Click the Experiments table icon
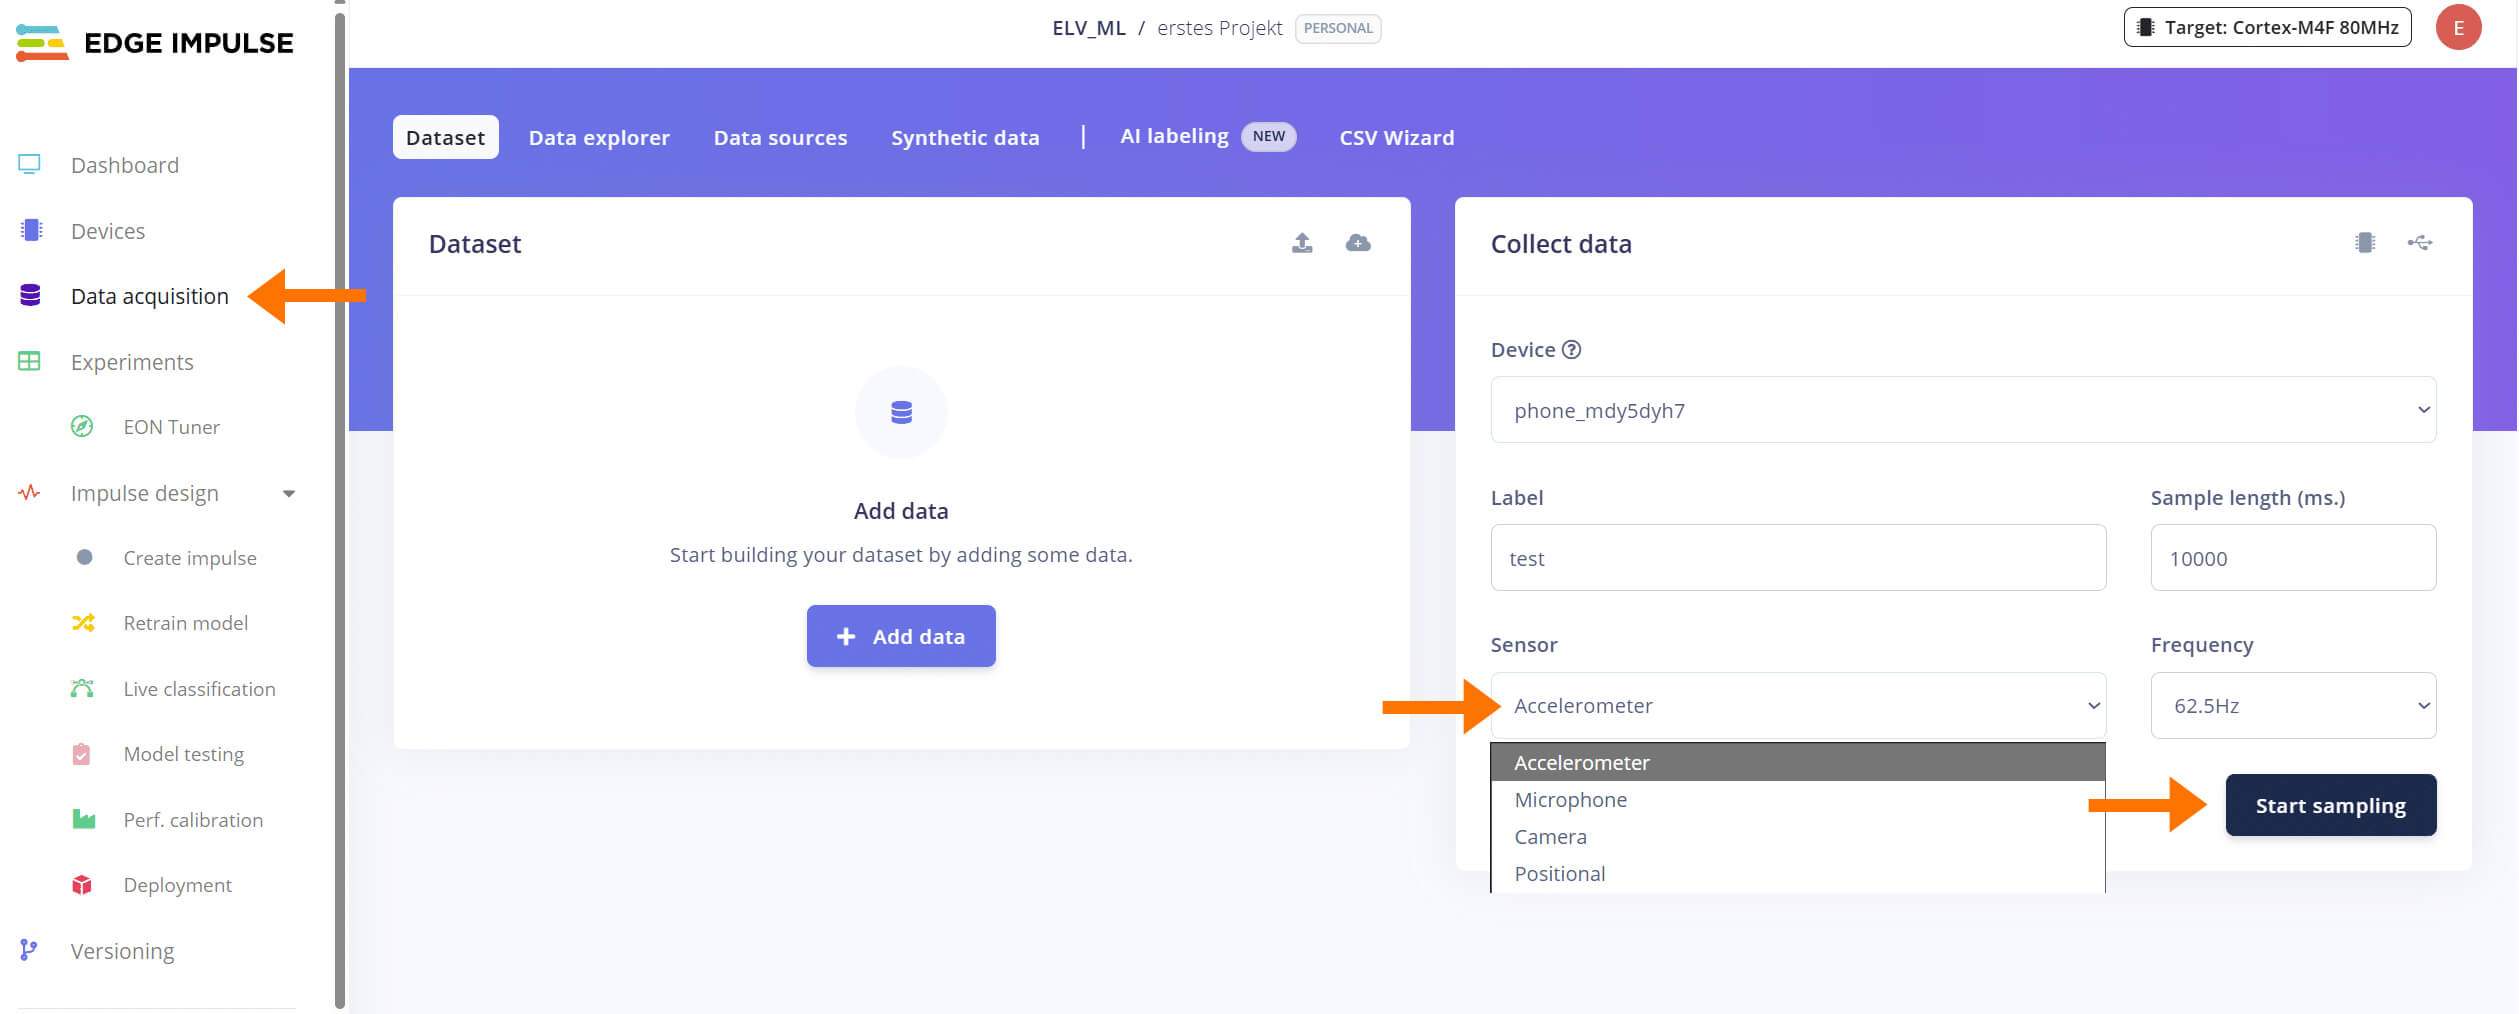This screenshot has width=2519, height=1014. pos(29,361)
